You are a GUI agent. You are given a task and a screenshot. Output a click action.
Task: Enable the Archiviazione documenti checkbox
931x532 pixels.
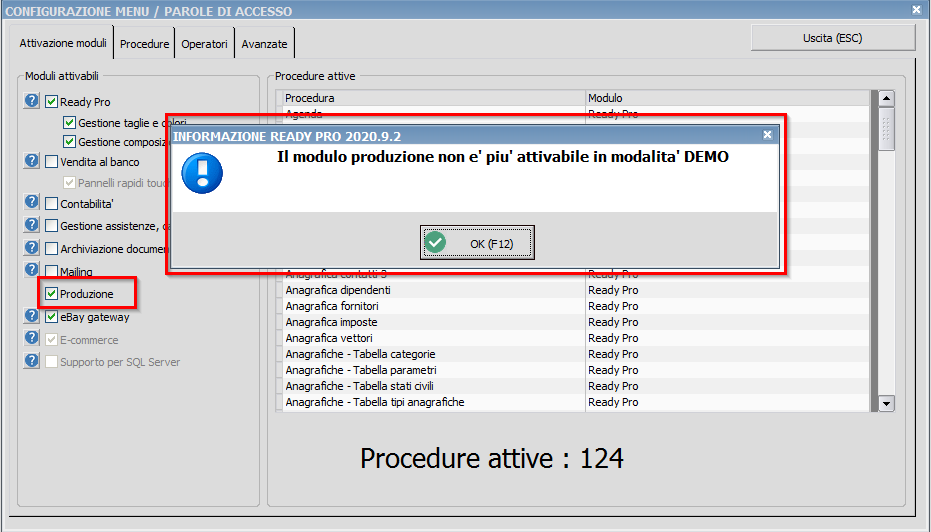point(52,248)
